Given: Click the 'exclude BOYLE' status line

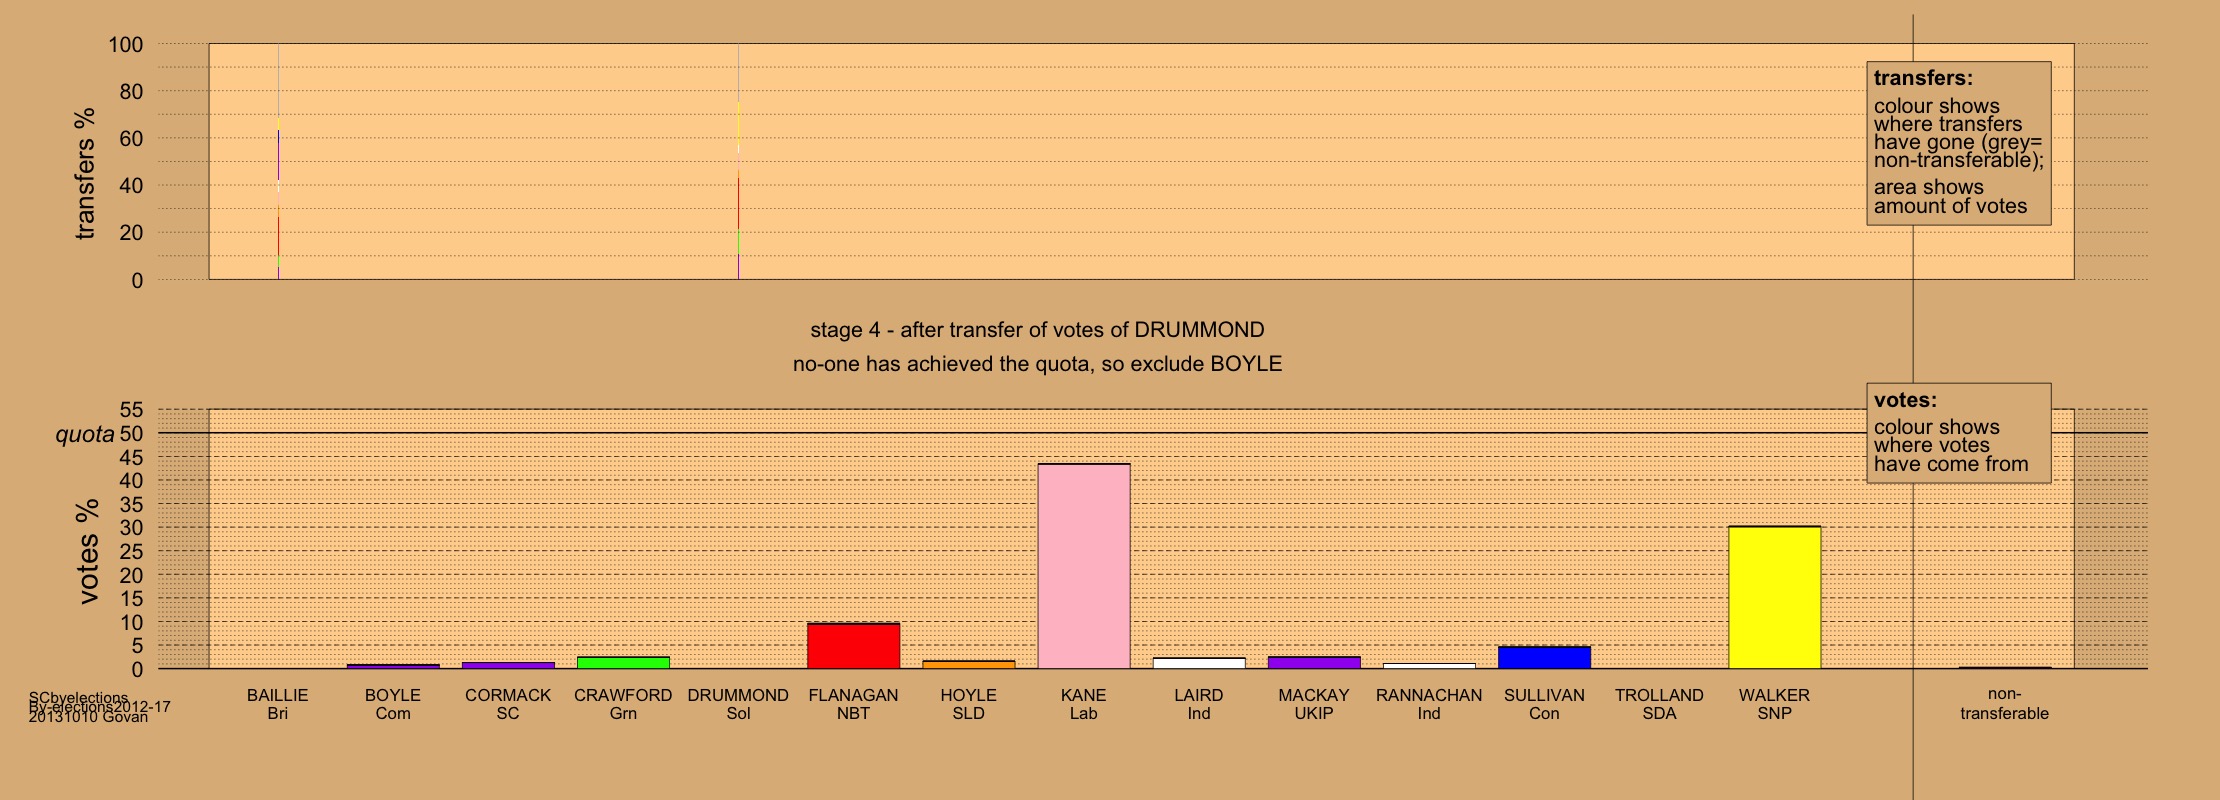Looking at the screenshot, I should coord(1037,364).
